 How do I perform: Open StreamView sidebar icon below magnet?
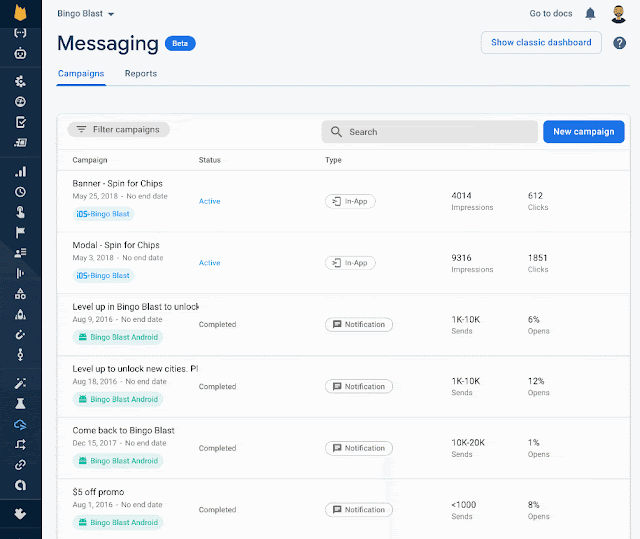pos(20,355)
